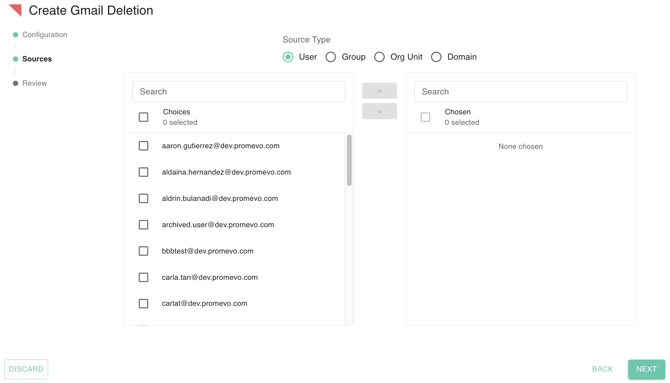Select the User source type radio
The image size is (670, 383).
[288, 57]
